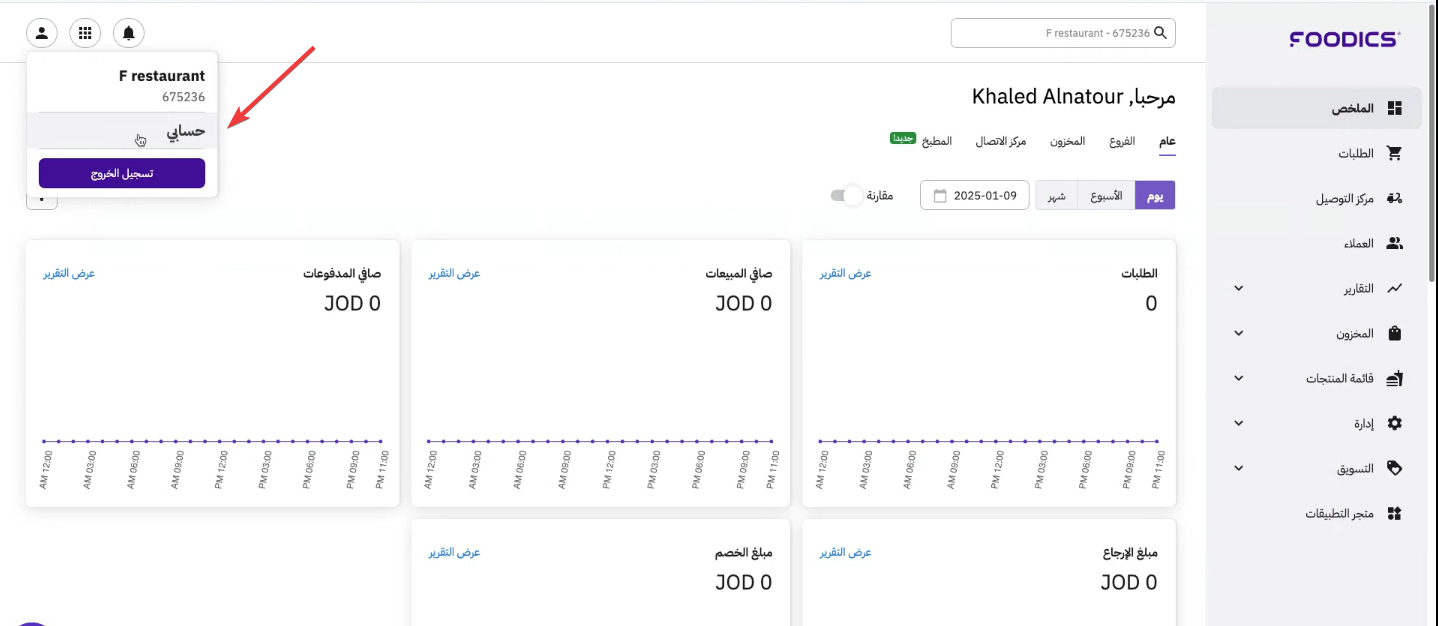Image resolution: width=1438 pixels, height=626 pixels.
Task: Select the يوم day period button
Action: tap(1155, 195)
